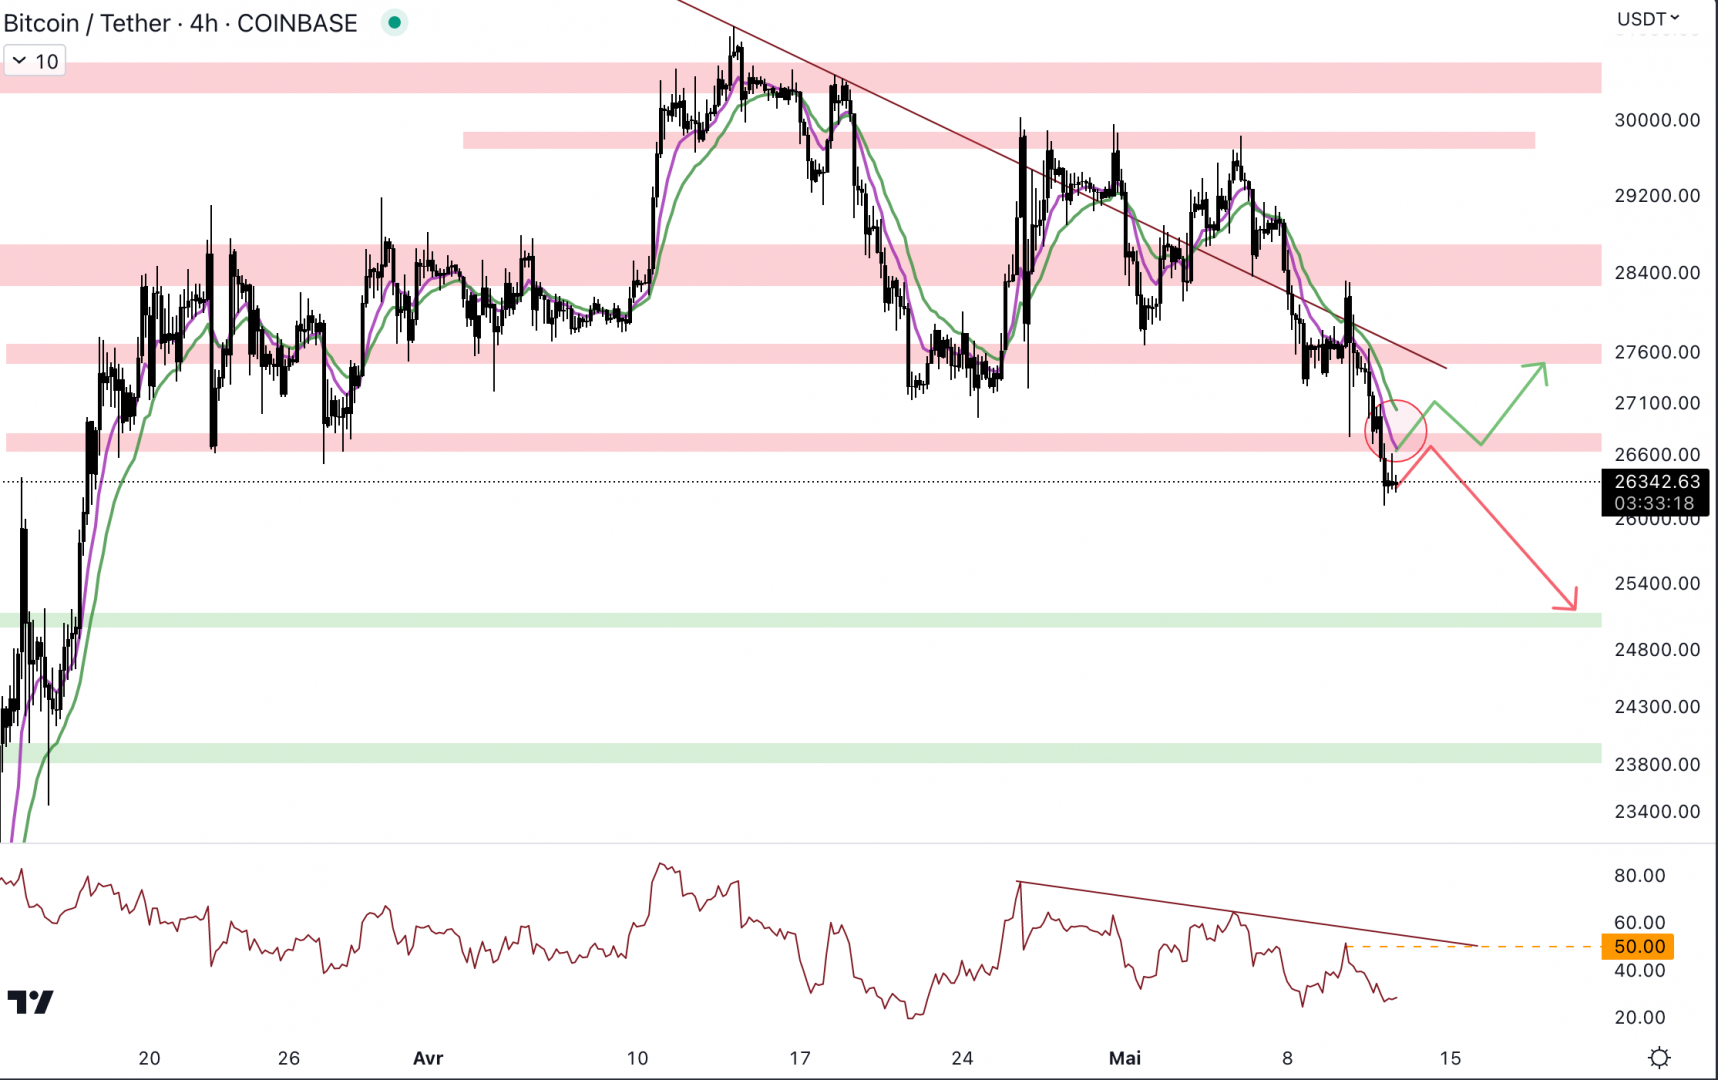The image size is (1718, 1080).
Task: Select the top red resistance zone above 30000
Action: [800, 78]
